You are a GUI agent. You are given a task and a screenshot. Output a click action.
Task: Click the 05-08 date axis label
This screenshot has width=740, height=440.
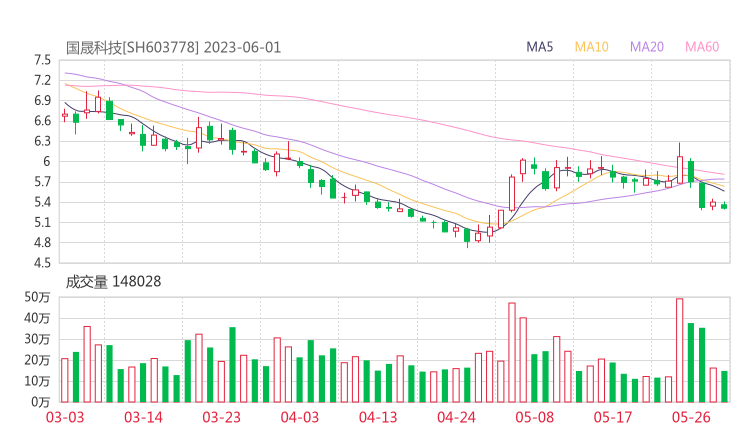click(x=535, y=417)
